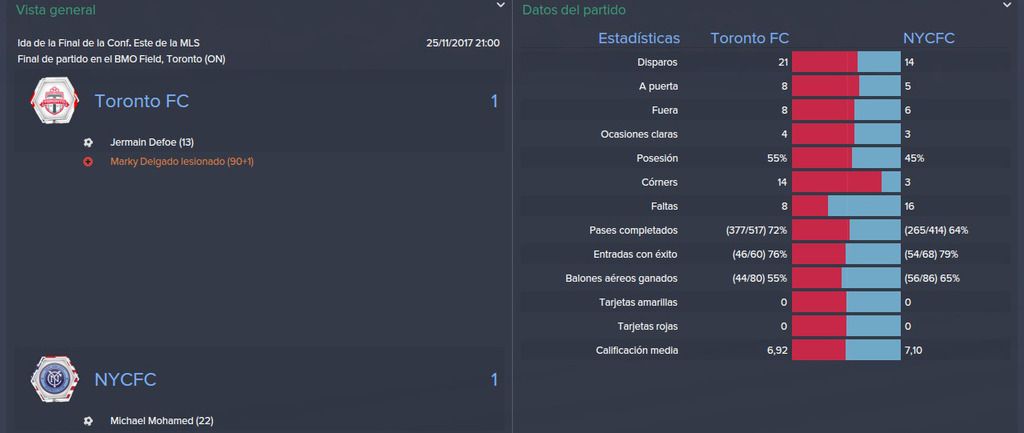1024x433 pixels.
Task: Select Marky Delgado lesionado entry
Action: click(182, 161)
